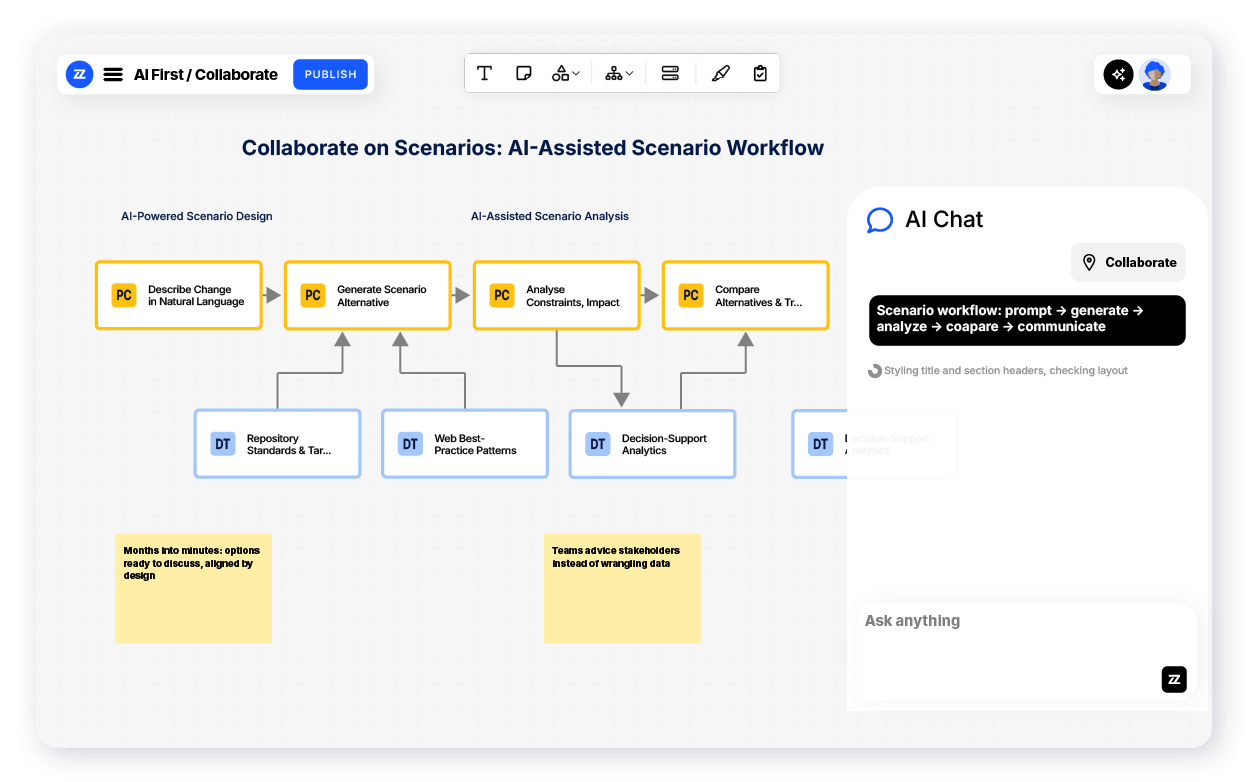Select the Generate Scenario Alternative node
Image resolution: width=1250 pixels, height=782 pixels.
(368, 295)
